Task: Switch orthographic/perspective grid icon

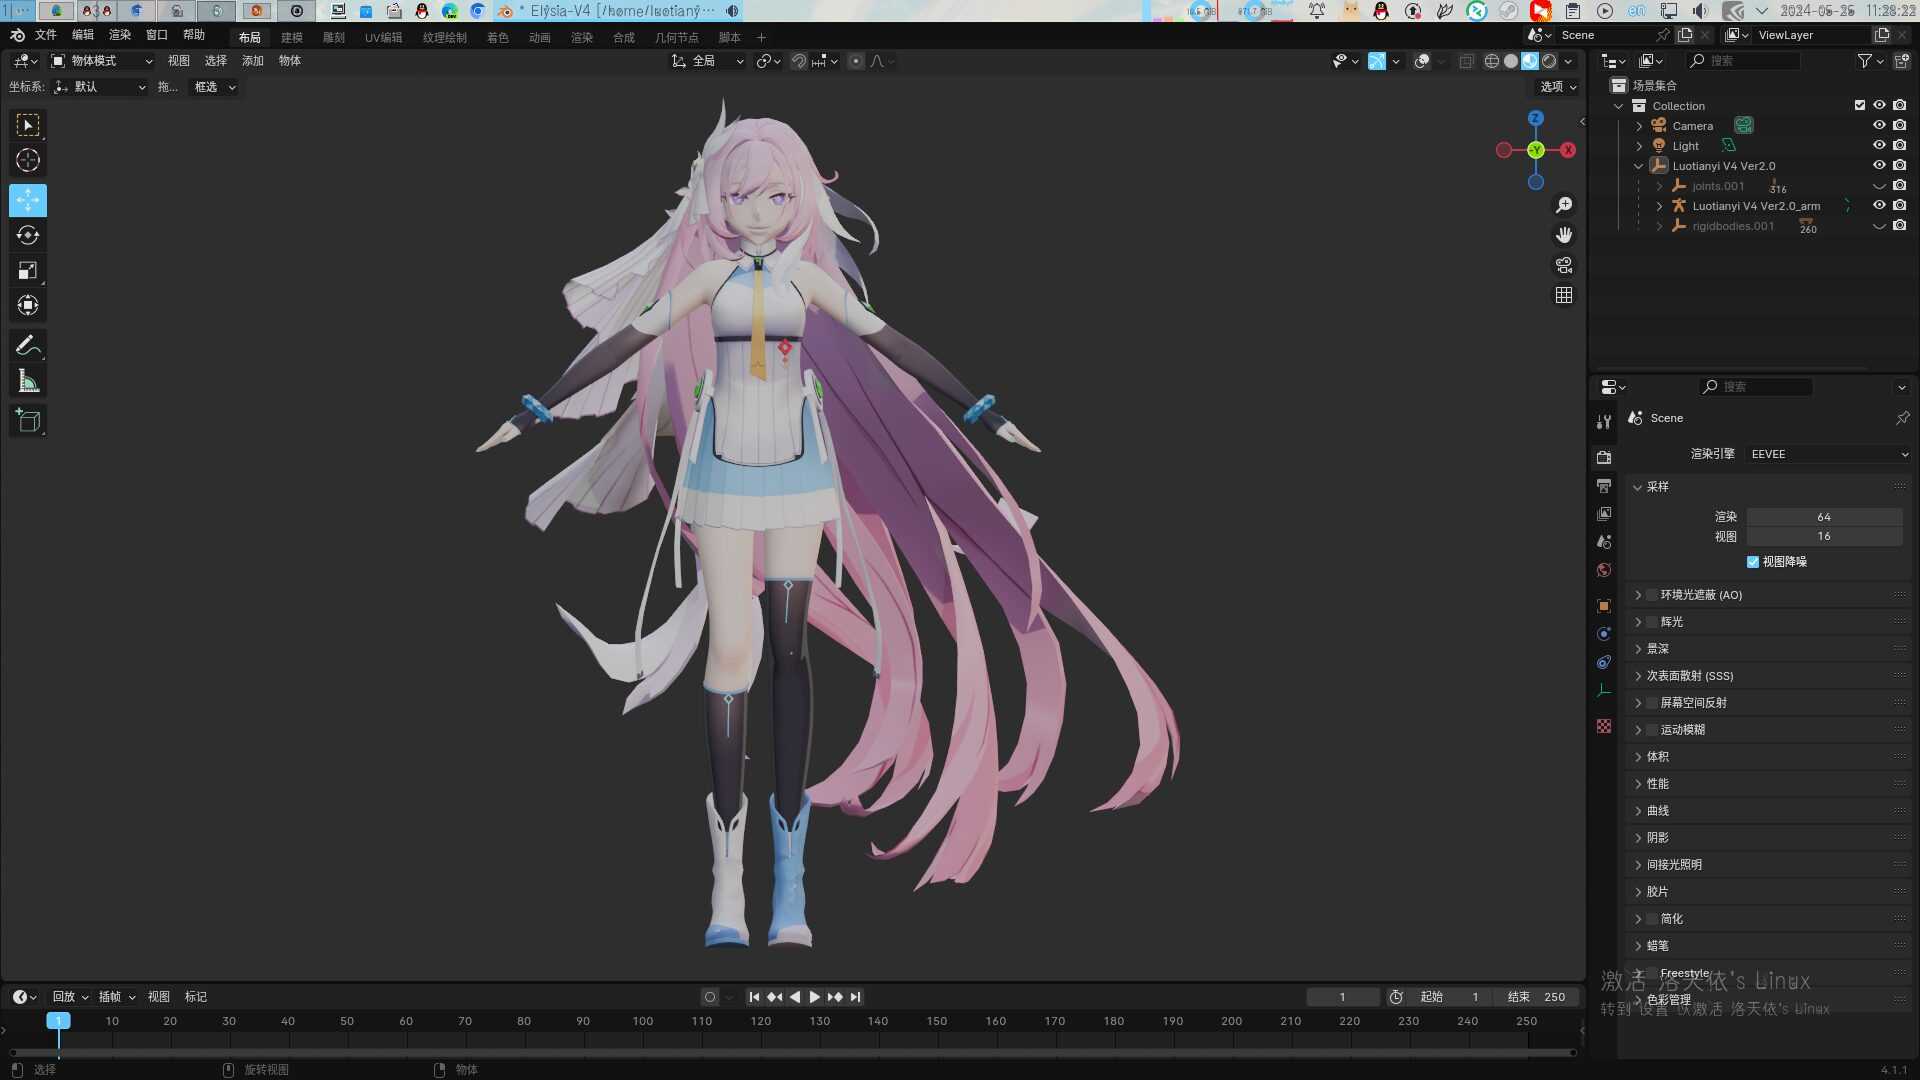Action: [x=1564, y=295]
